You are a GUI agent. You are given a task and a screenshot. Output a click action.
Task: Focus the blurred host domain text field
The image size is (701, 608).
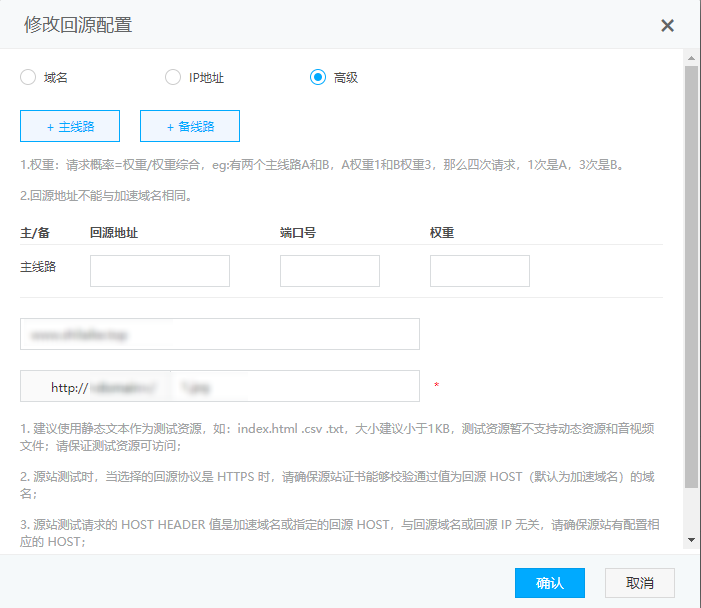tap(220, 334)
